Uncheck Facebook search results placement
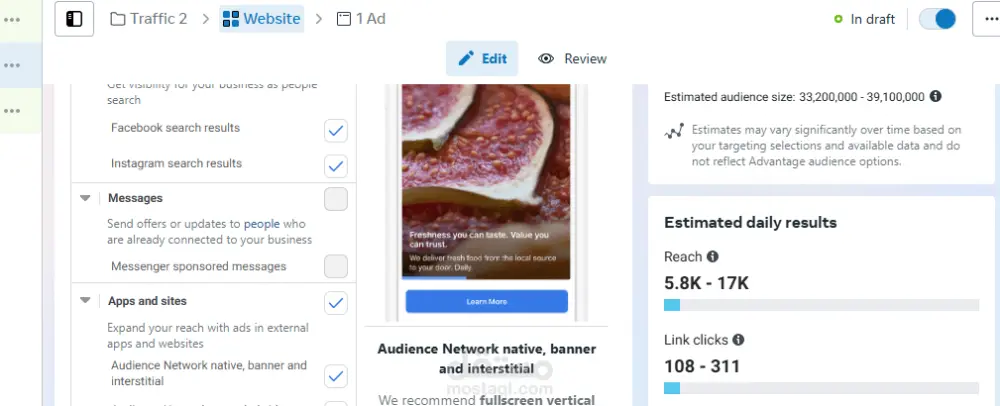 pyautogui.click(x=336, y=130)
